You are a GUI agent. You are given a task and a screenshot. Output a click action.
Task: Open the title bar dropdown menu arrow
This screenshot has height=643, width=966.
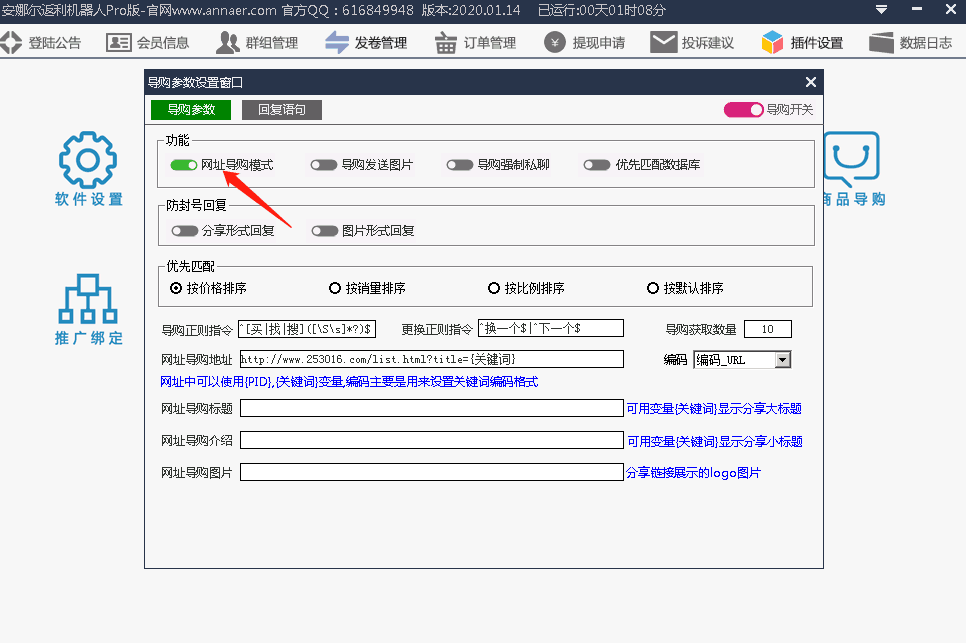882,9
